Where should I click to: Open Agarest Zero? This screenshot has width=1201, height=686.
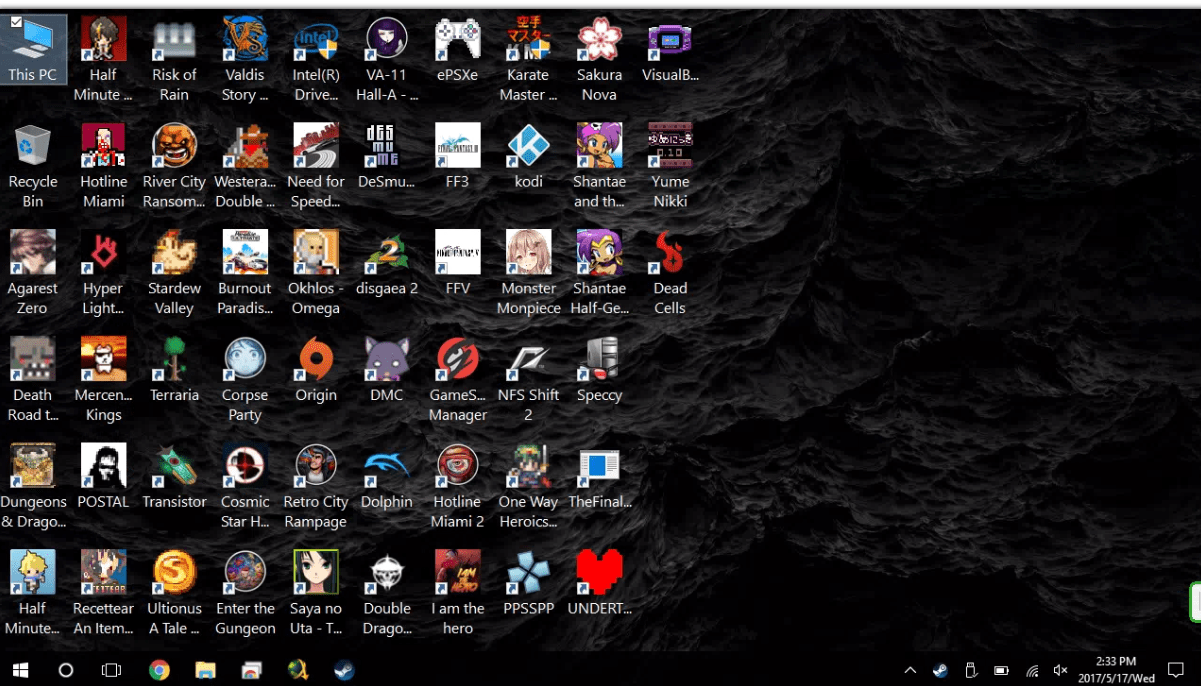pos(33,252)
